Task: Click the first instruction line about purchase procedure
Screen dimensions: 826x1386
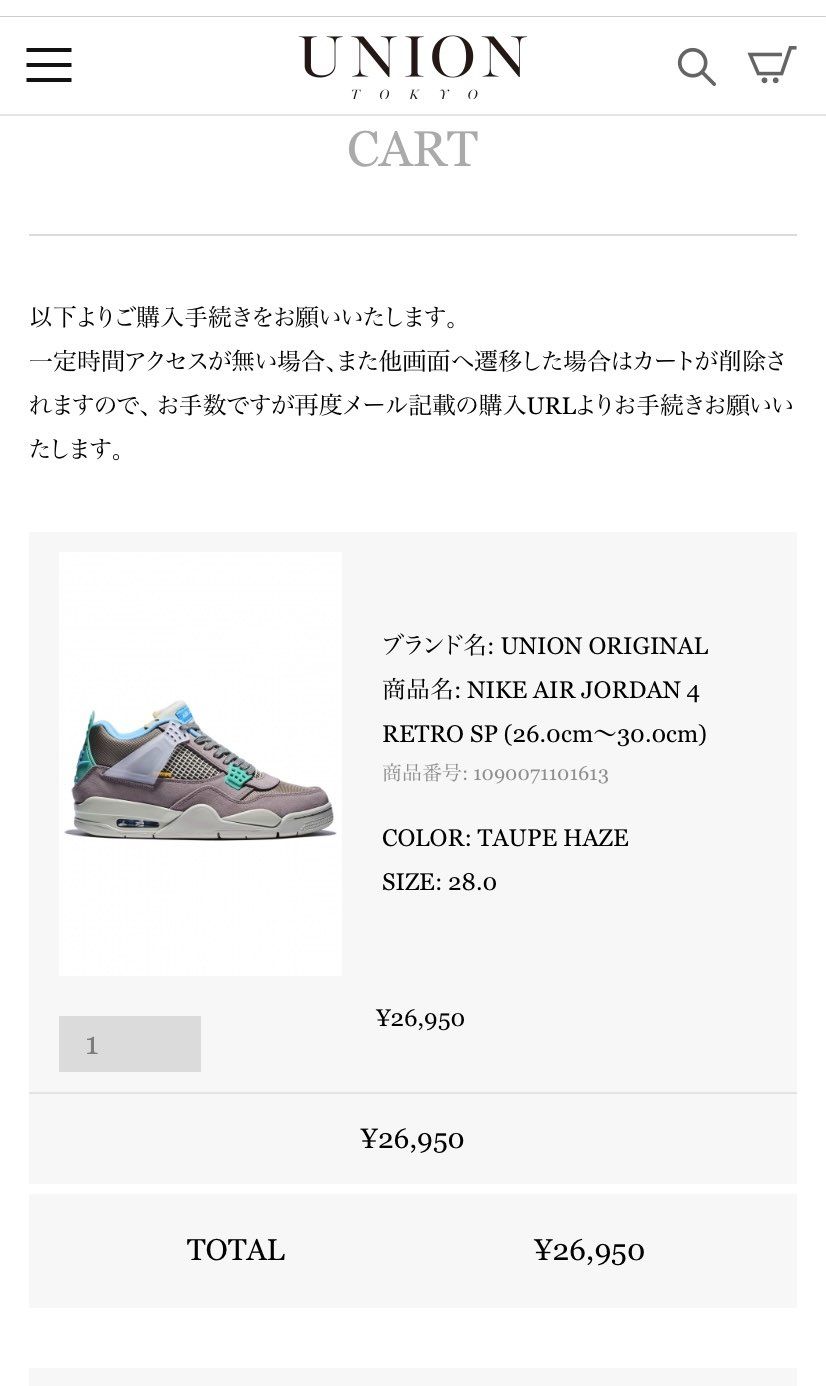Action: coord(246,318)
